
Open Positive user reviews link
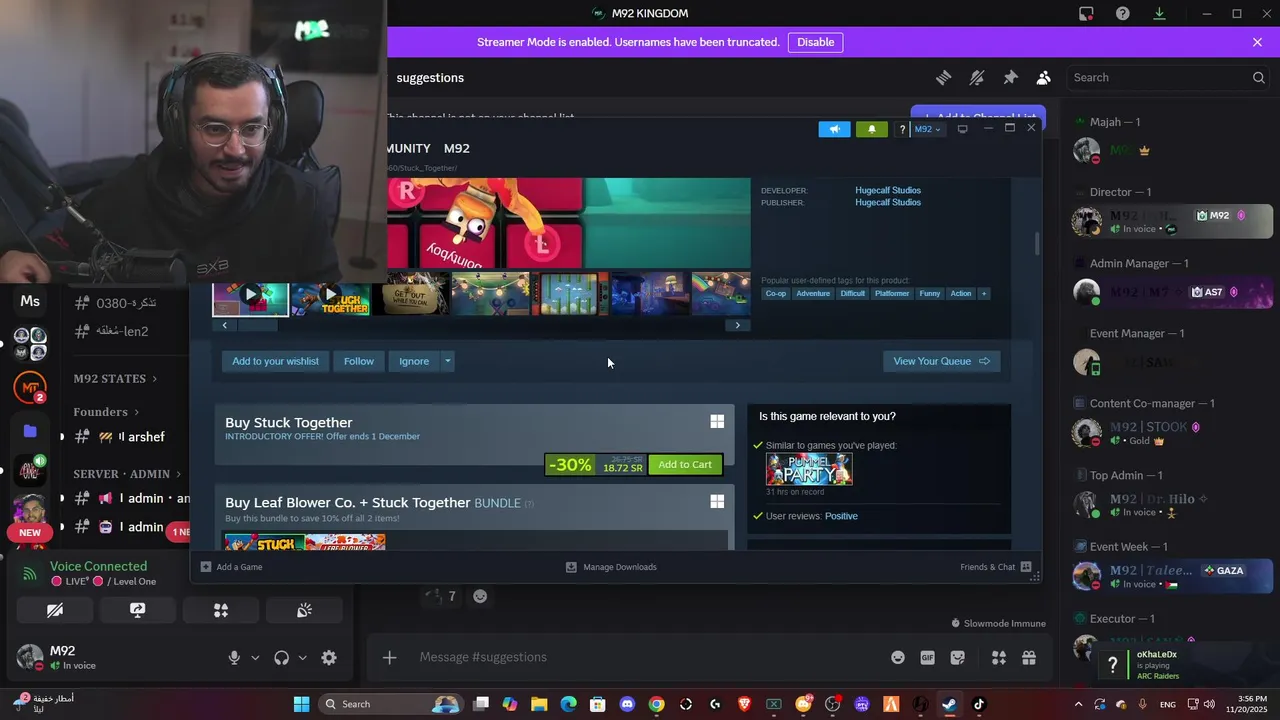pyautogui.click(x=841, y=516)
